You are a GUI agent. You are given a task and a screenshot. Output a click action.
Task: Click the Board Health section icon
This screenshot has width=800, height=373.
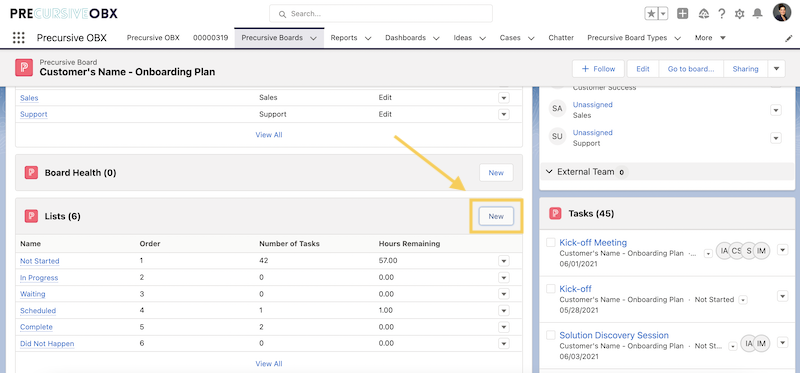tap(31, 172)
